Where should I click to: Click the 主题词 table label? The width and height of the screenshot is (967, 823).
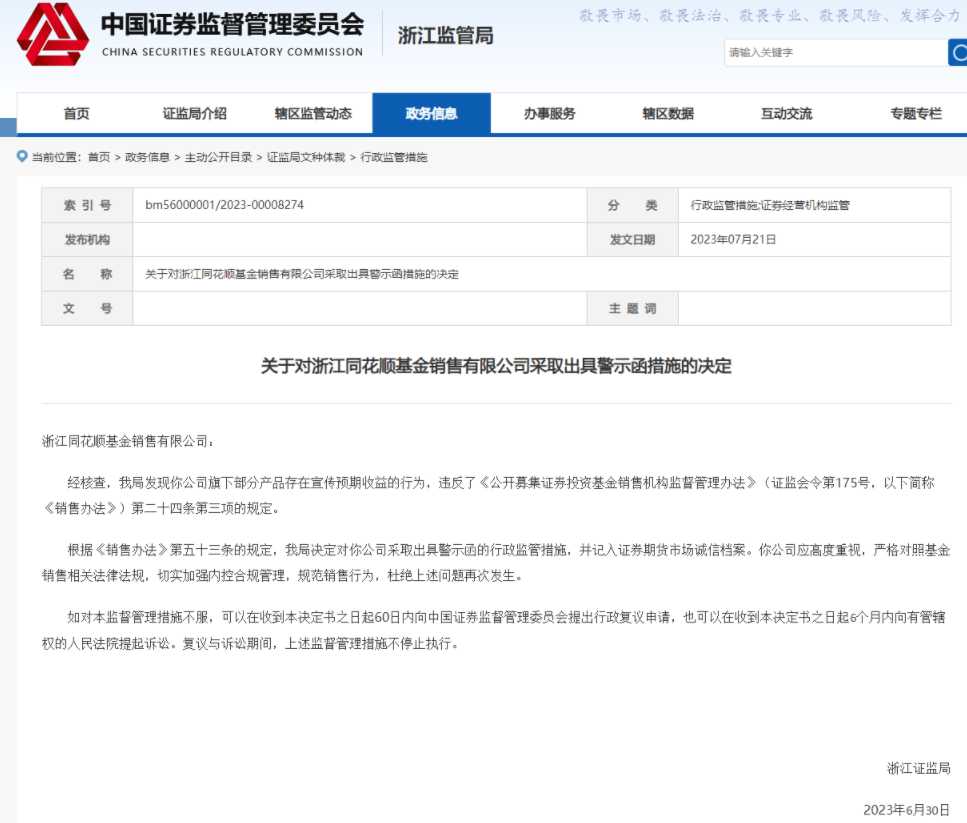click(633, 308)
